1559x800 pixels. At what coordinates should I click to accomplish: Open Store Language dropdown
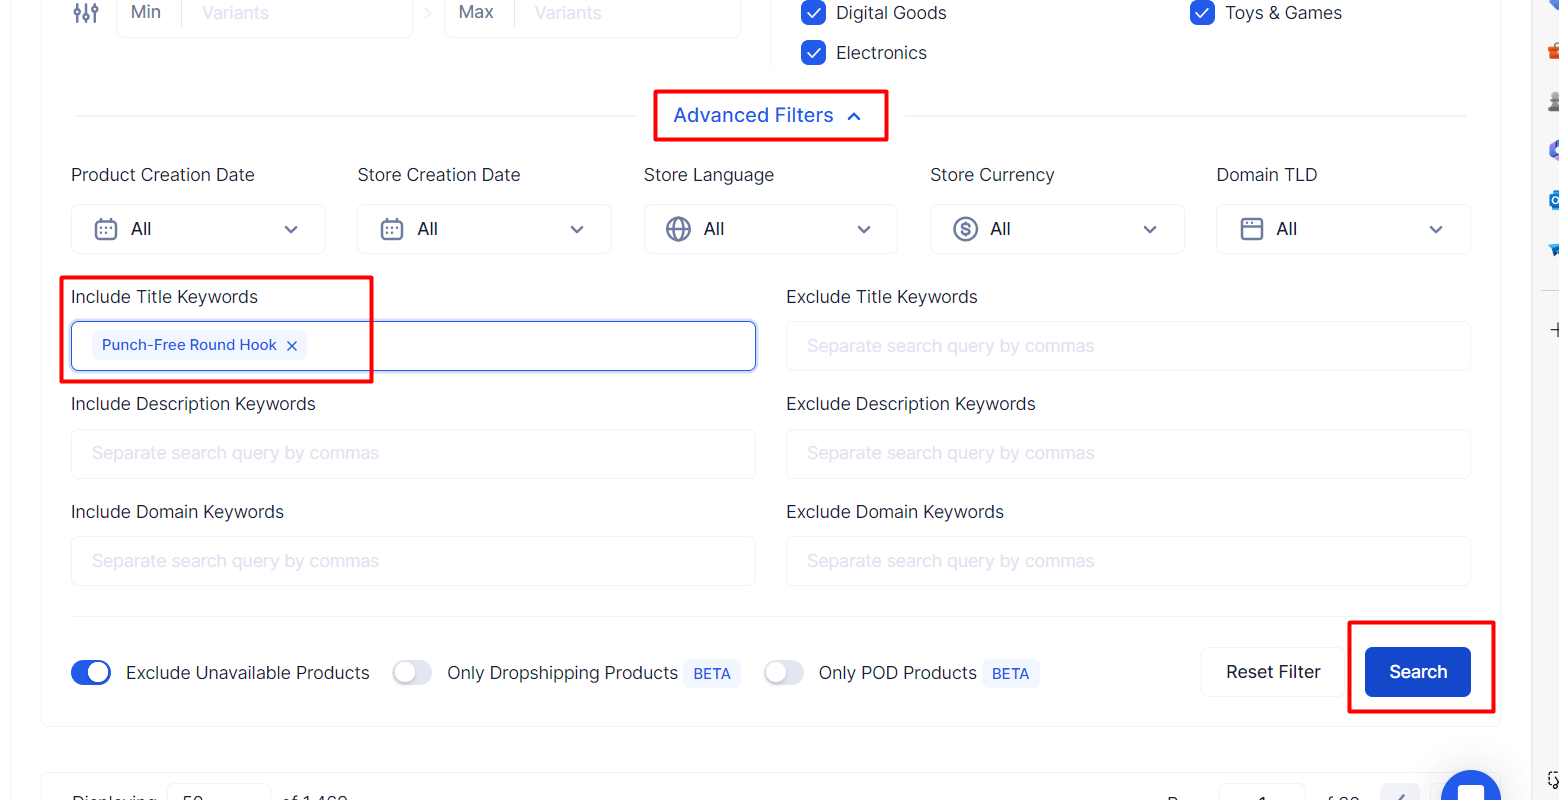(771, 229)
